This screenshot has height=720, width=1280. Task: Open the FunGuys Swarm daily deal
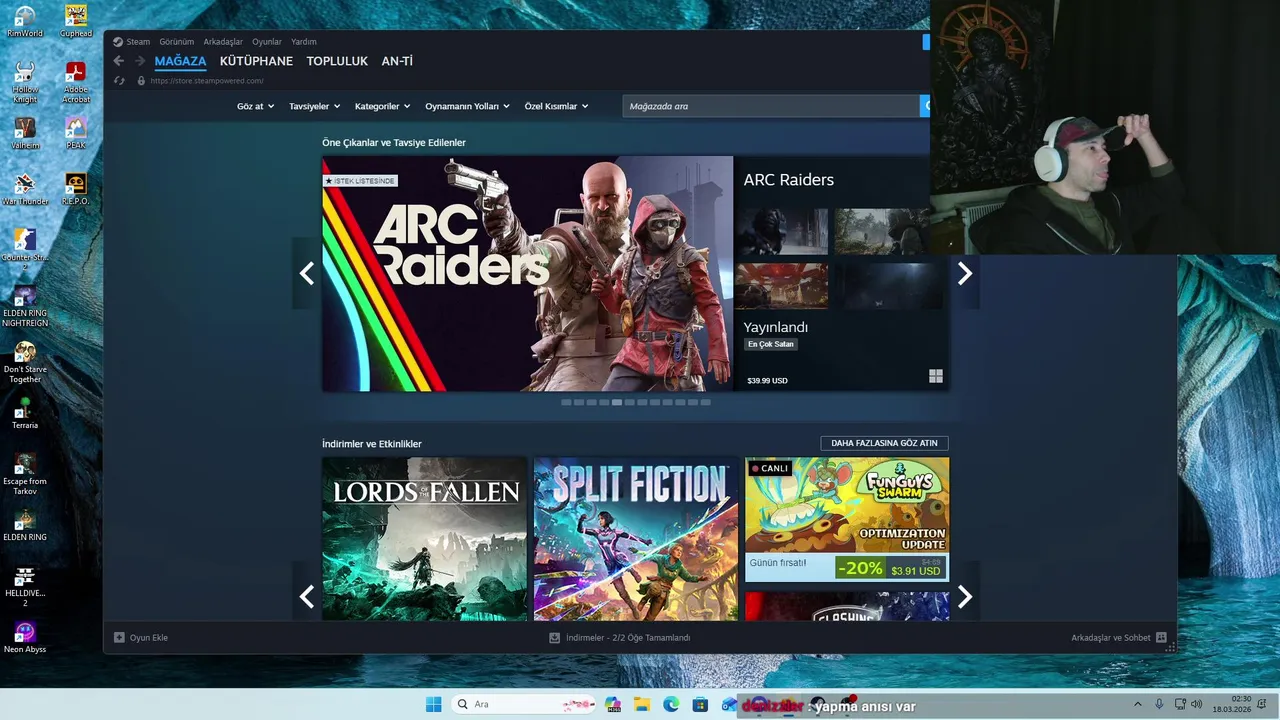tap(847, 519)
